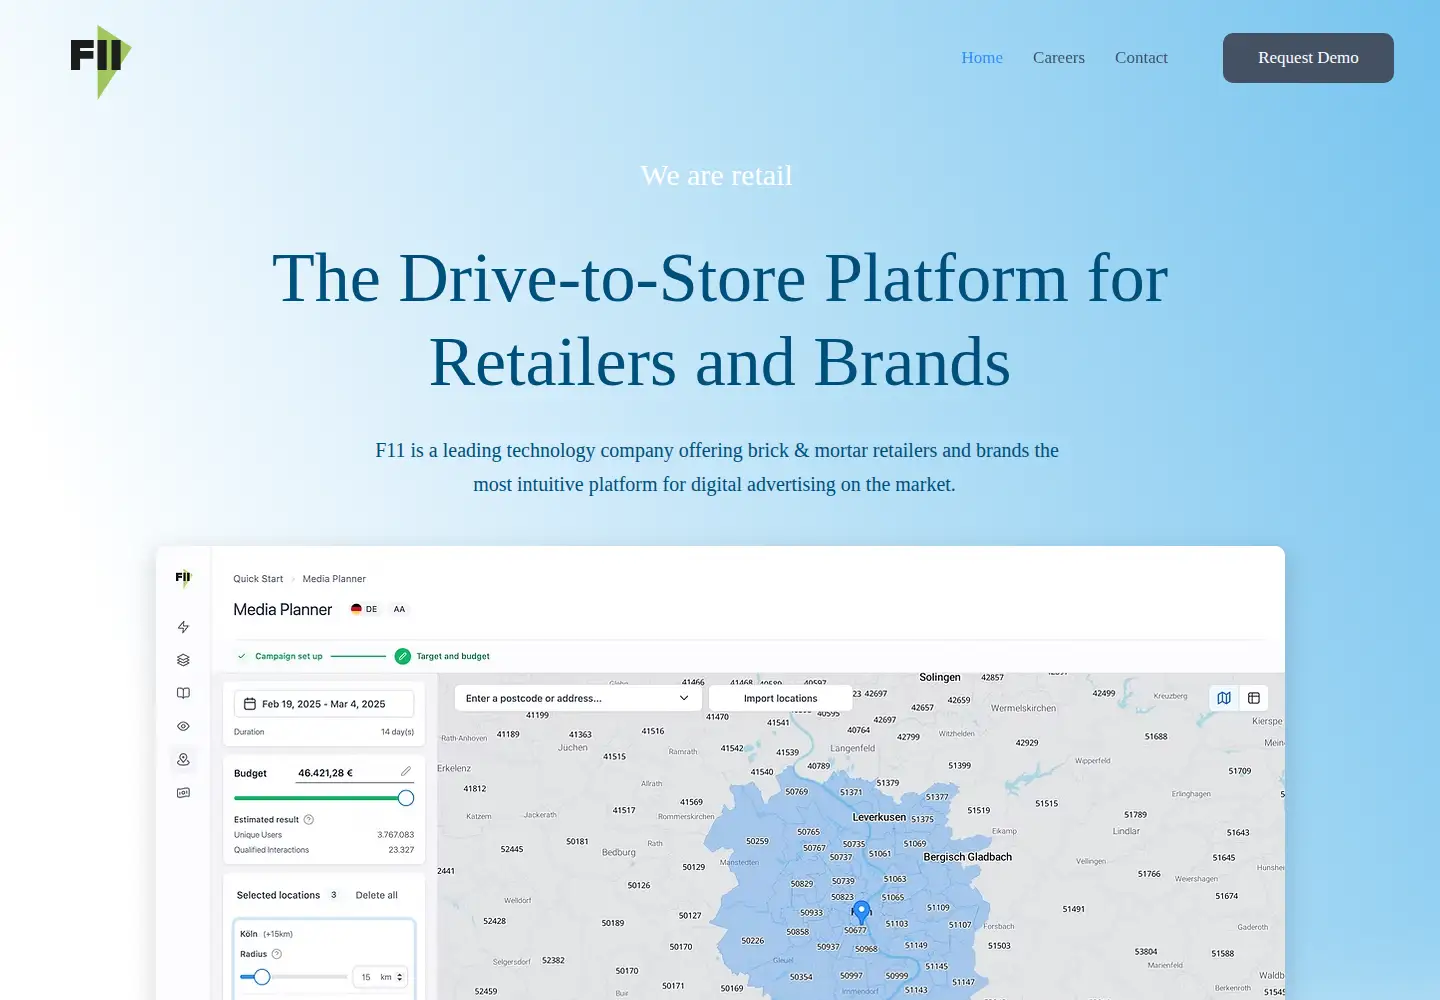Open the help icon next to Radius
Image resolution: width=1440 pixels, height=1000 pixels.
coord(277,954)
